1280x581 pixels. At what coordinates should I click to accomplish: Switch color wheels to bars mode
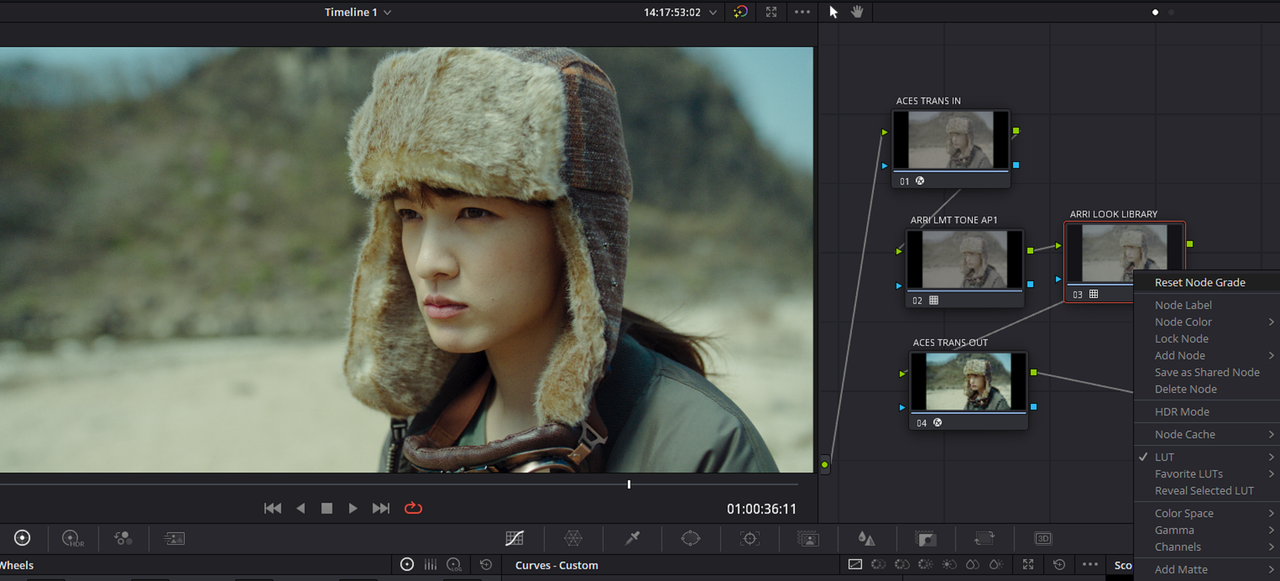point(430,565)
